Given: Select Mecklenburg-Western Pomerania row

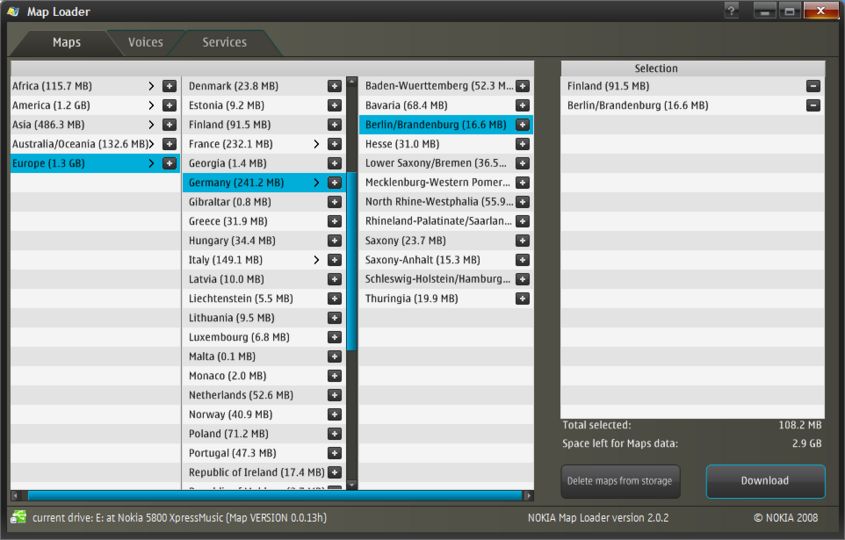Looking at the screenshot, I should click(446, 183).
